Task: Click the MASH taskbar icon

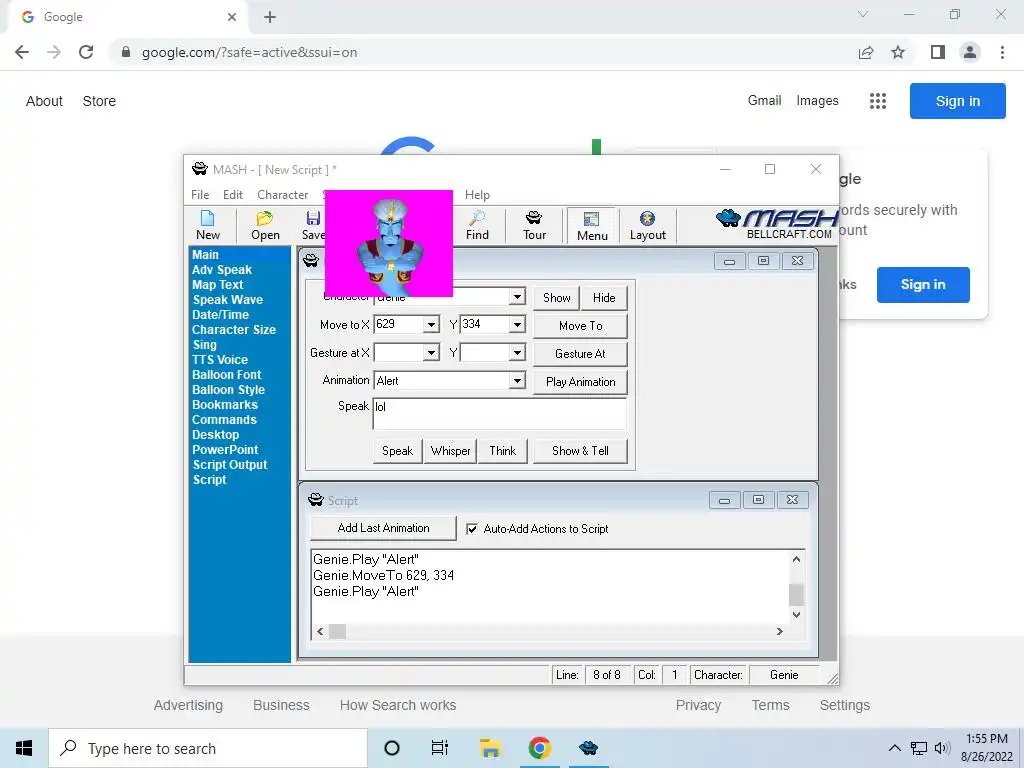Action: coord(588,748)
